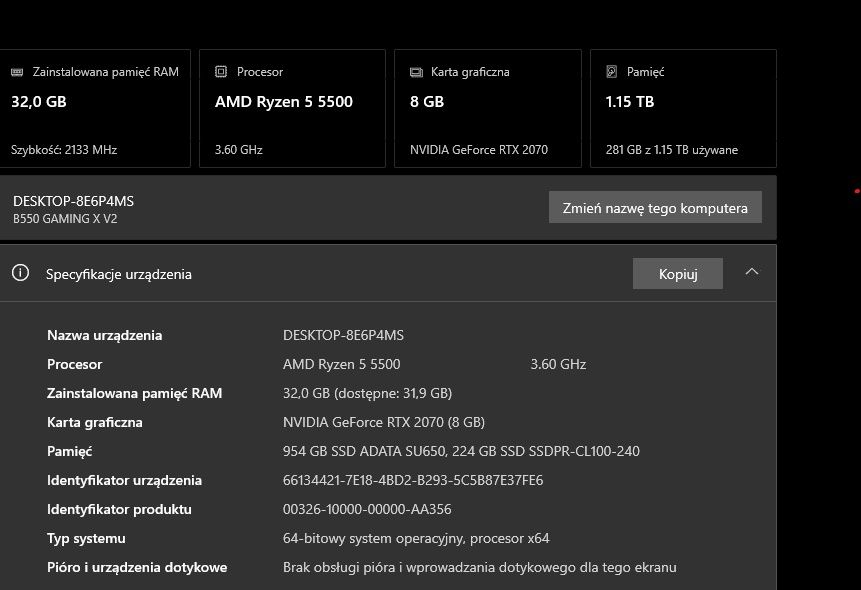The image size is (861, 590).
Task: Click B550 GAMING X V2 text
Action: [65, 219]
